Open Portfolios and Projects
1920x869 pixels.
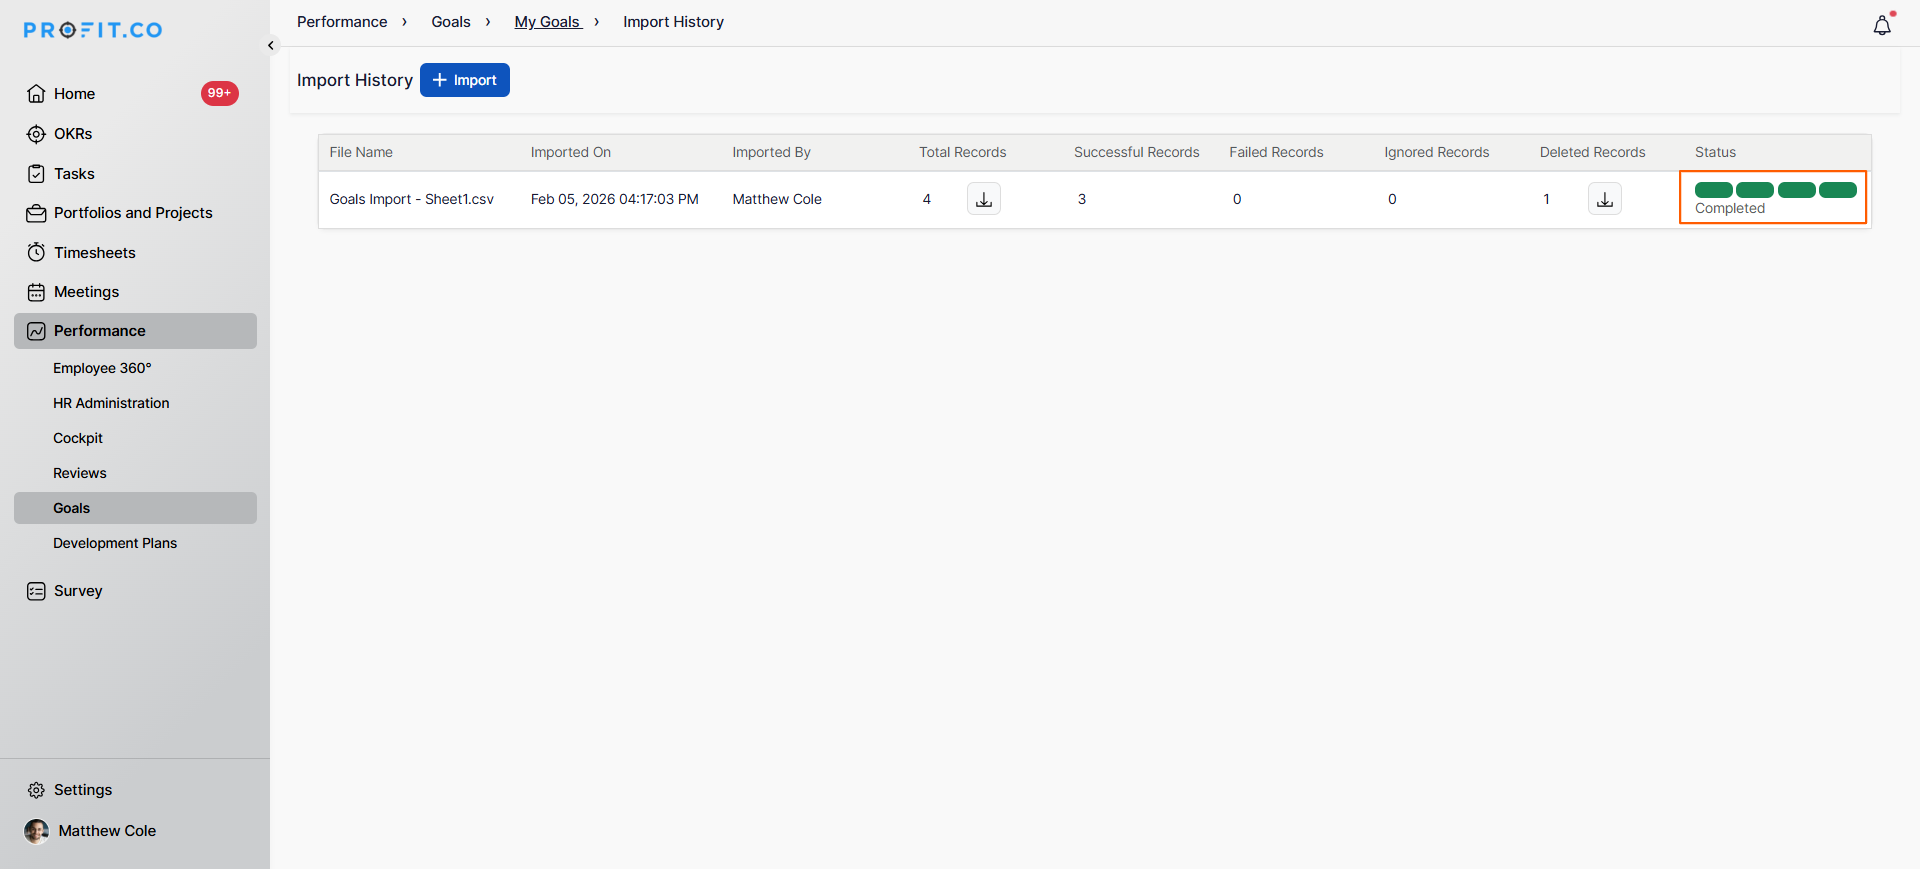(x=135, y=213)
